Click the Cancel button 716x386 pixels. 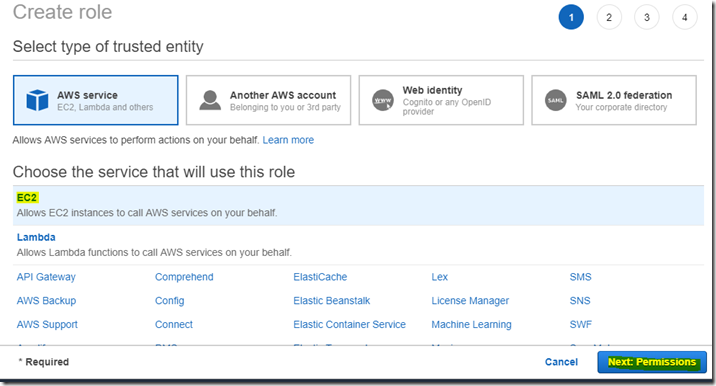561,362
